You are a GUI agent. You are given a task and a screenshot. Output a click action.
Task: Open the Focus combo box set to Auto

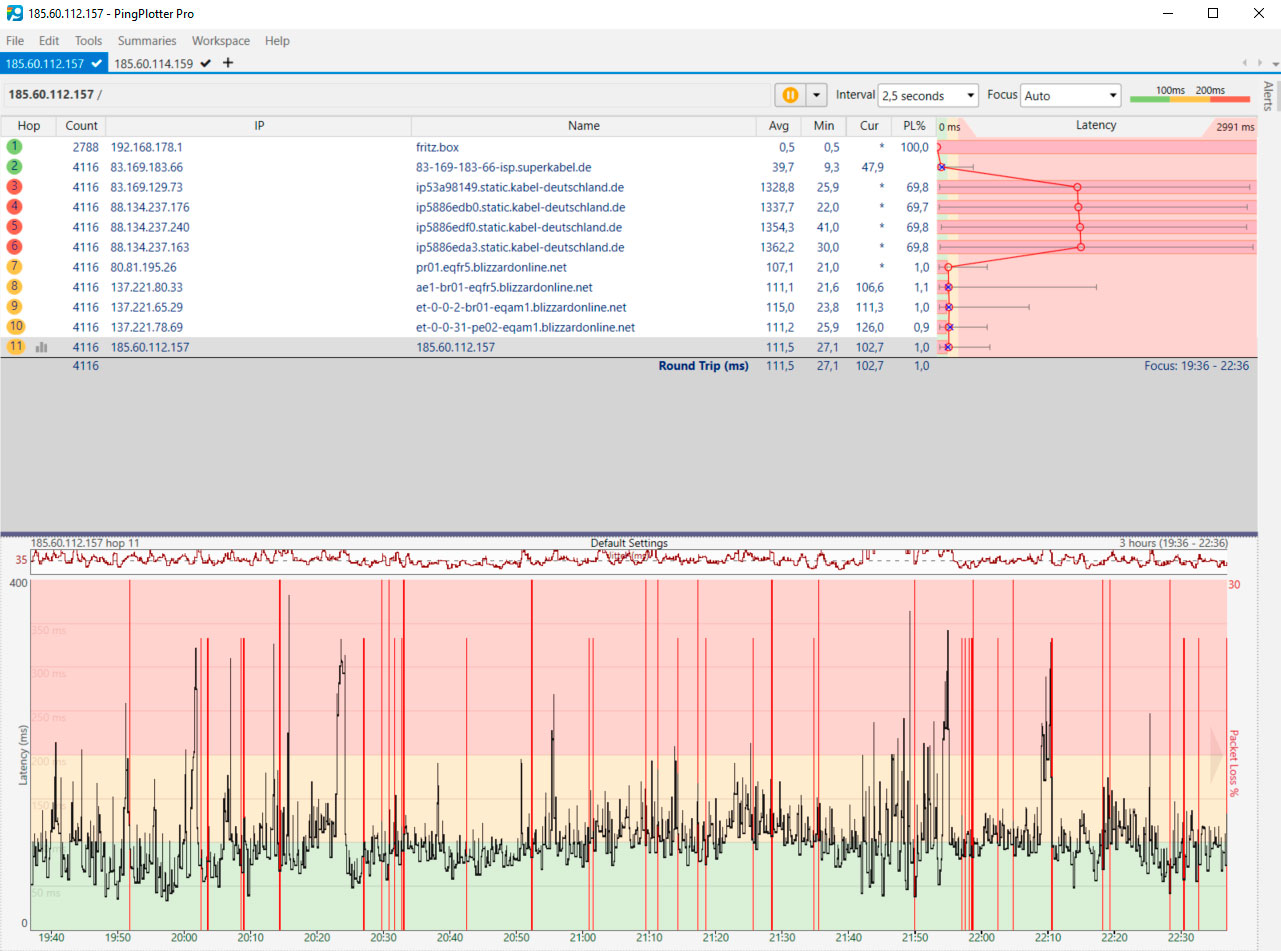[x=1071, y=96]
